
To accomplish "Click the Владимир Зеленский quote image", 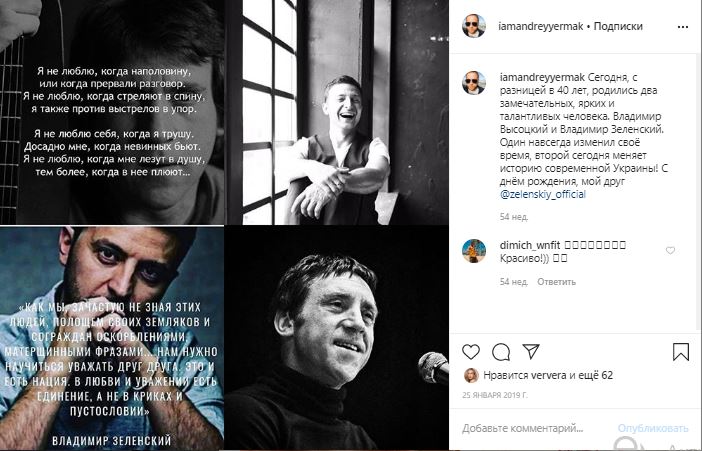I will 112,338.
